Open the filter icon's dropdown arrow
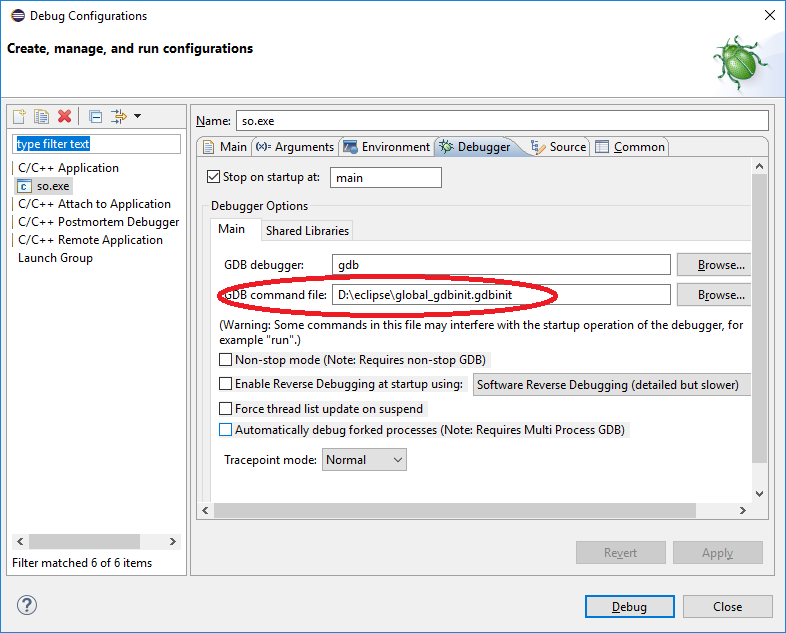This screenshot has width=786, height=633. (137, 117)
